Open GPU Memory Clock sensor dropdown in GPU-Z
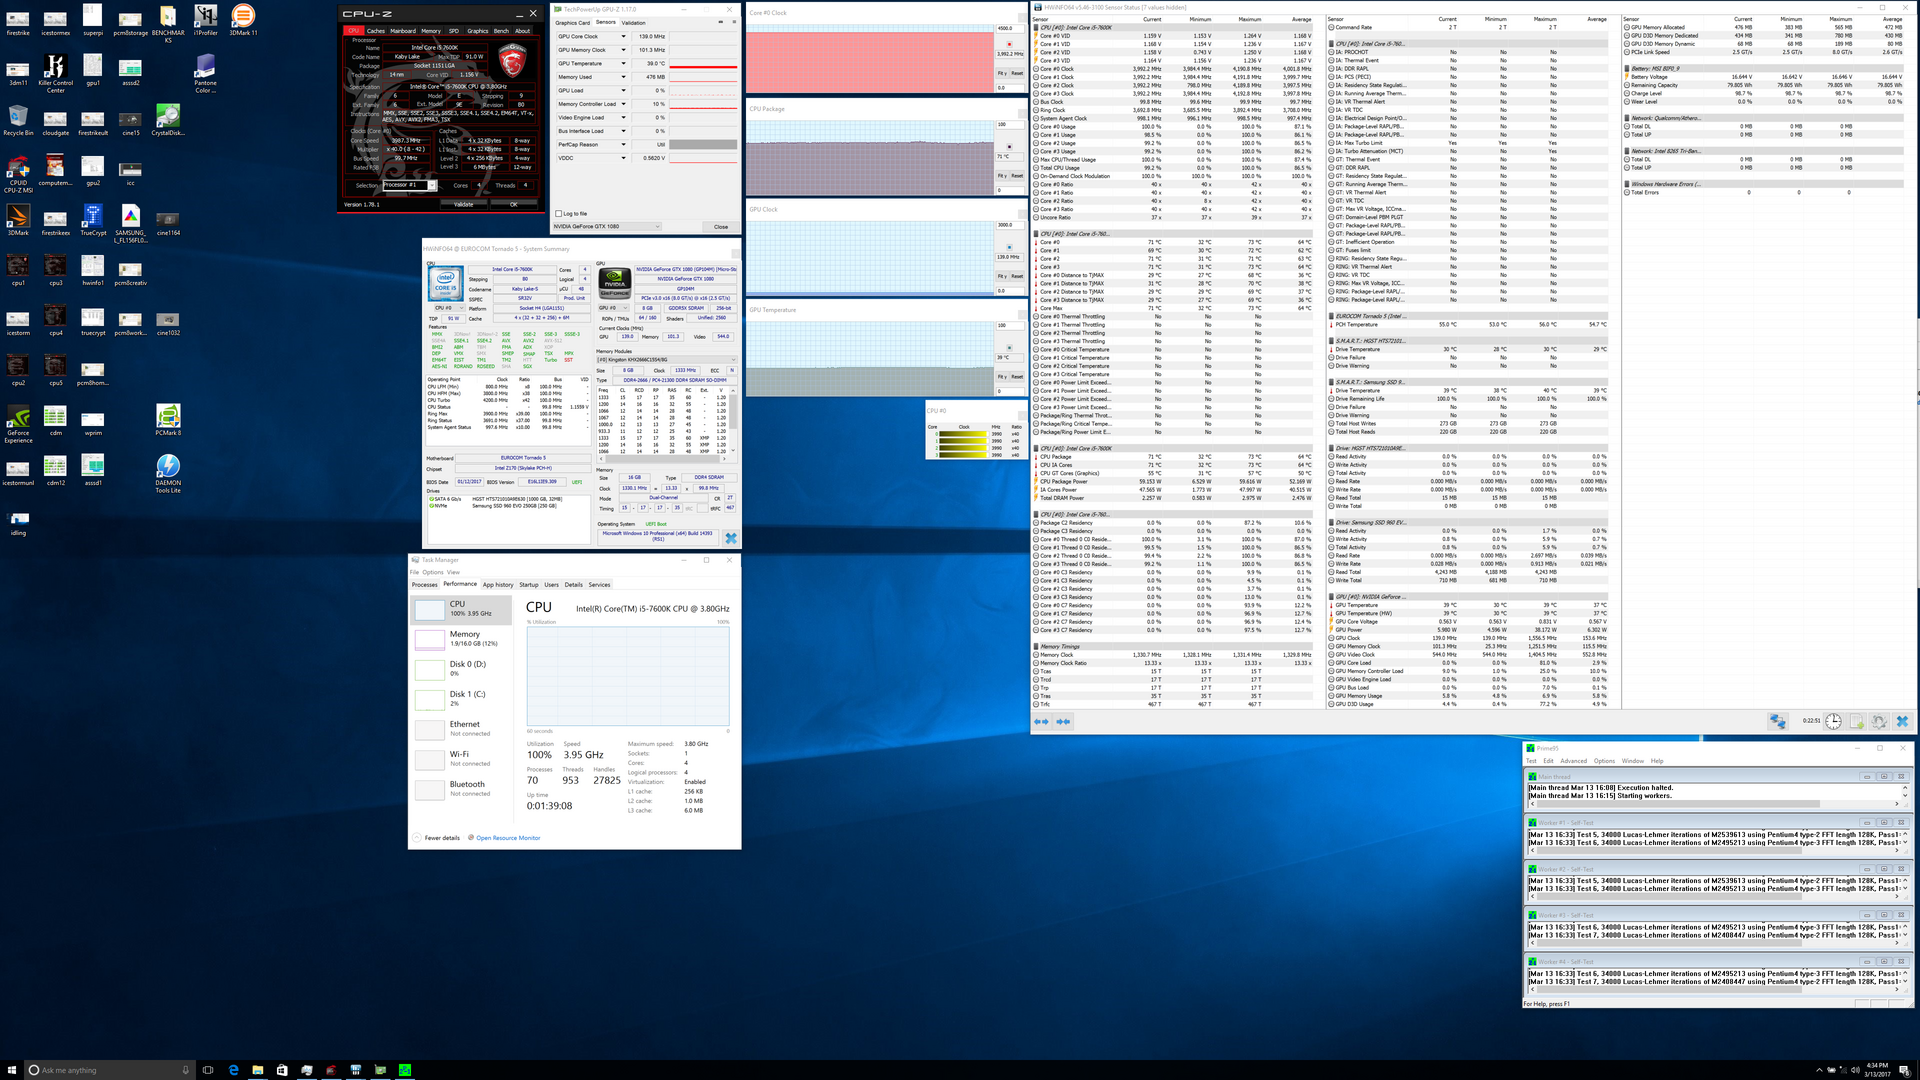This screenshot has height=1080, width=1920. pos(623,50)
